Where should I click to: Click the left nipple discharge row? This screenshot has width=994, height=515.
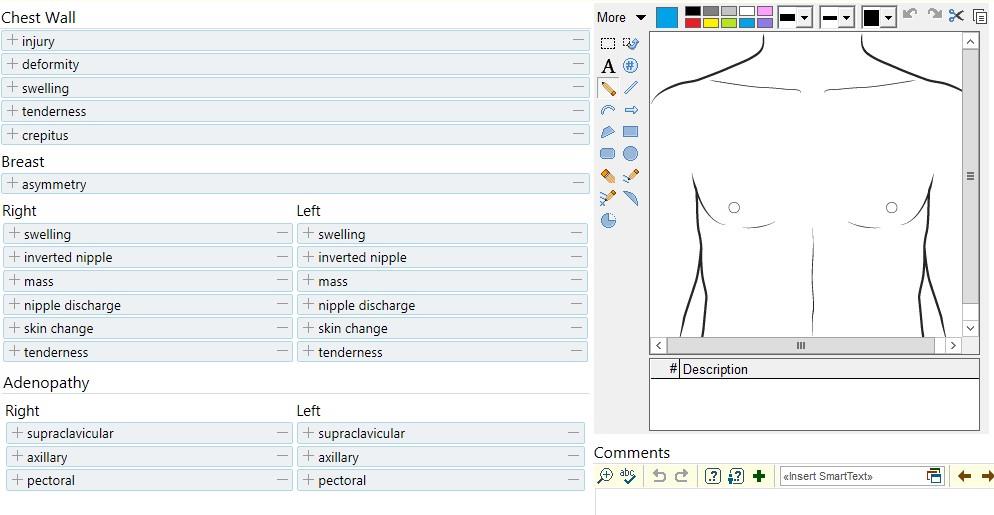tap(440, 305)
